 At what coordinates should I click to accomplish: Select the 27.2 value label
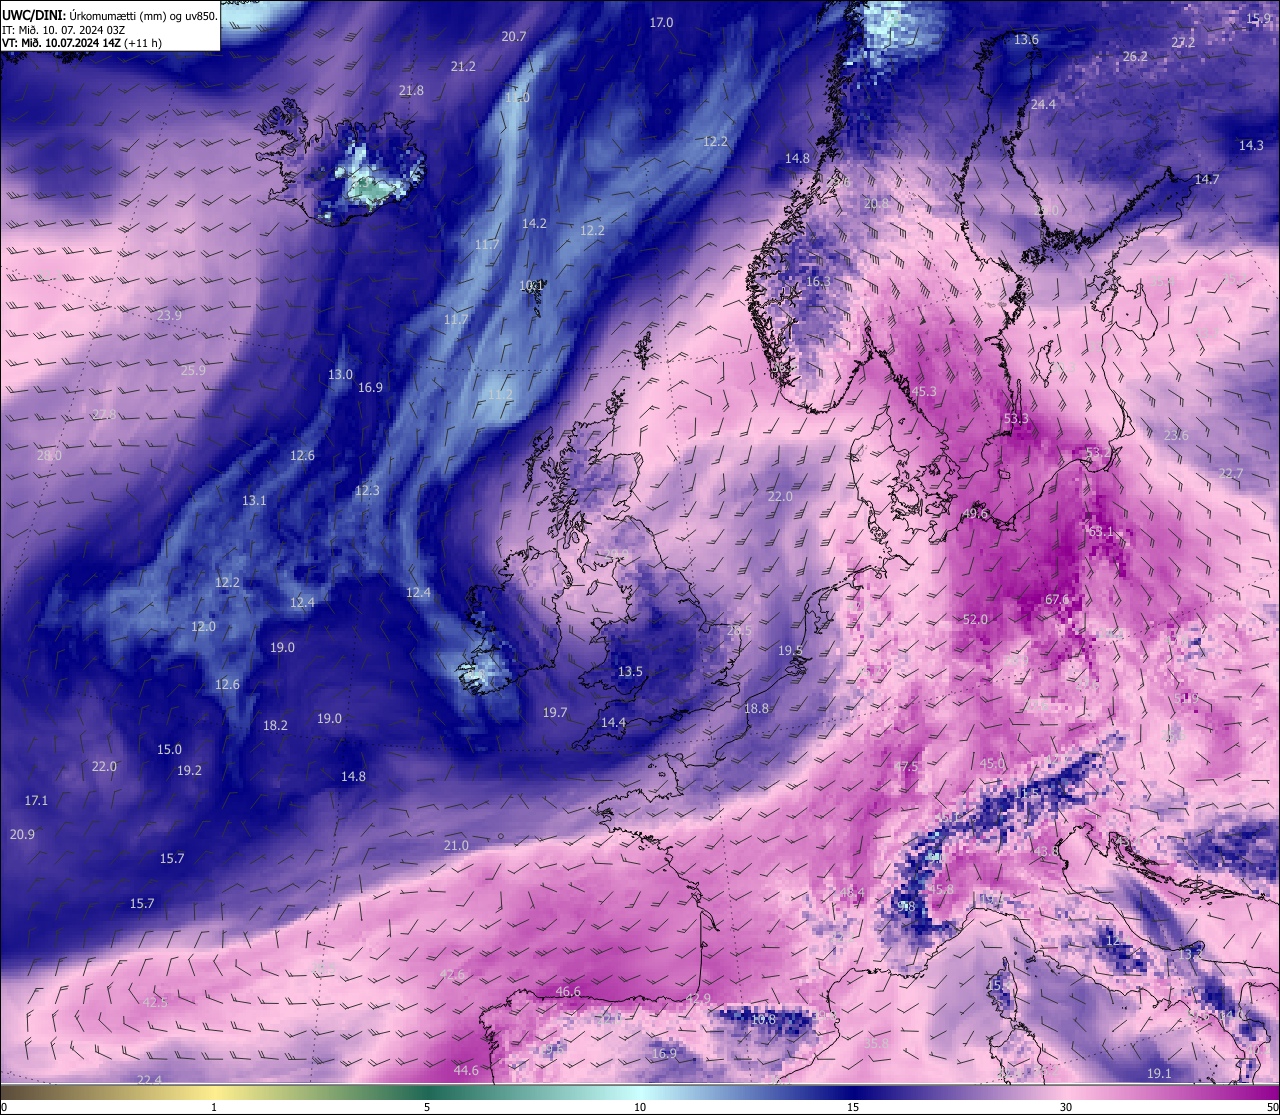tap(1183, 43)
